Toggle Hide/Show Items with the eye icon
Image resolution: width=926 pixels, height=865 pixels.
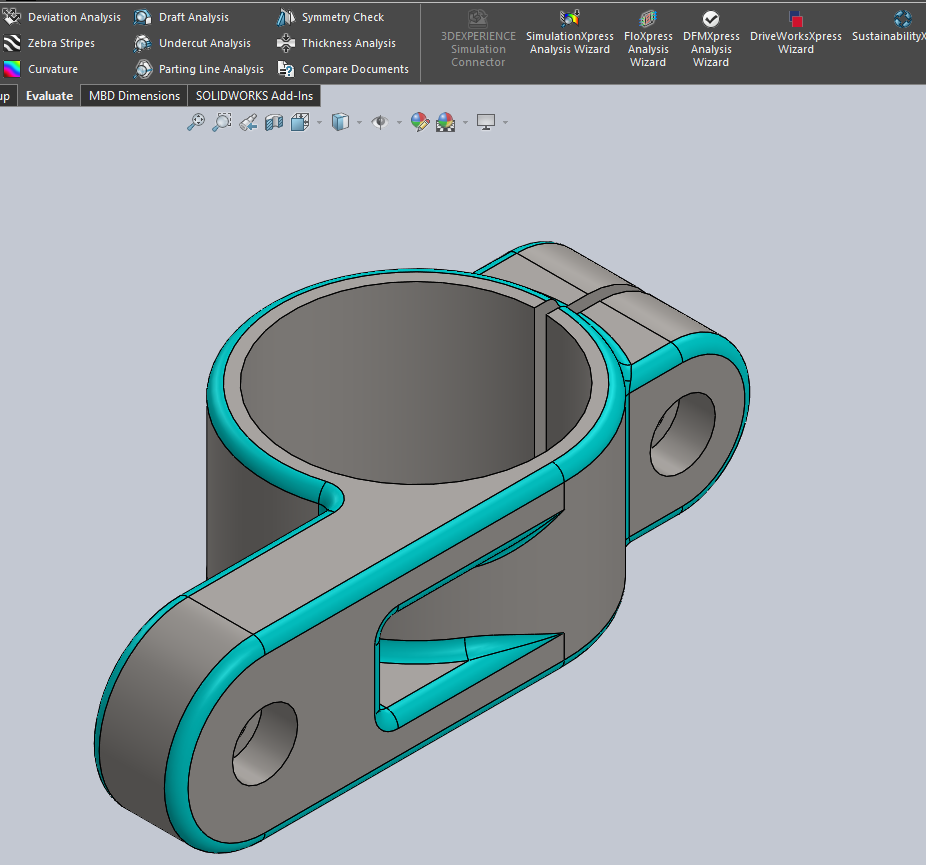[380, 121]
